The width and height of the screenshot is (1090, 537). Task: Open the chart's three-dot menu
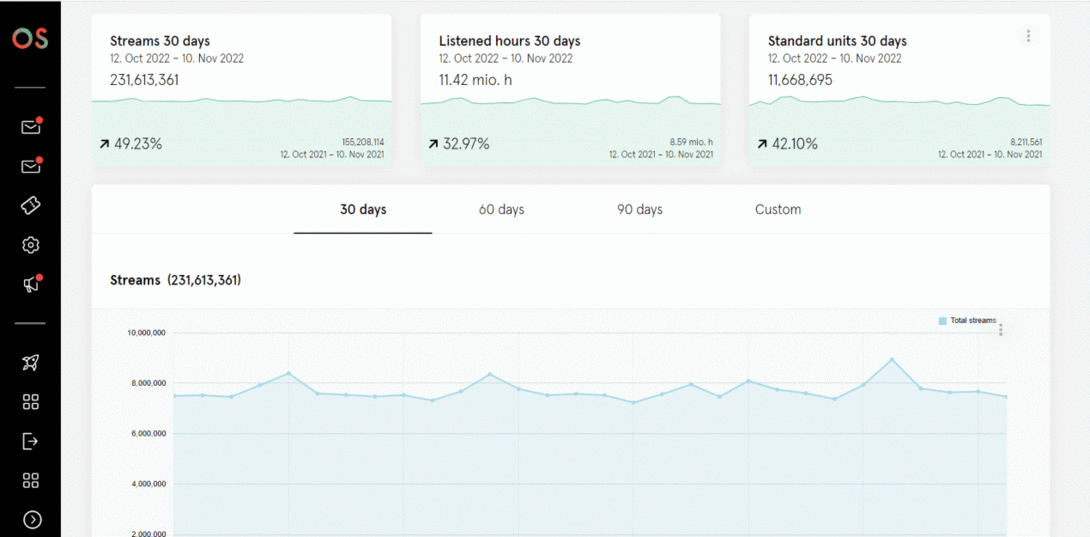point(1001,330)
